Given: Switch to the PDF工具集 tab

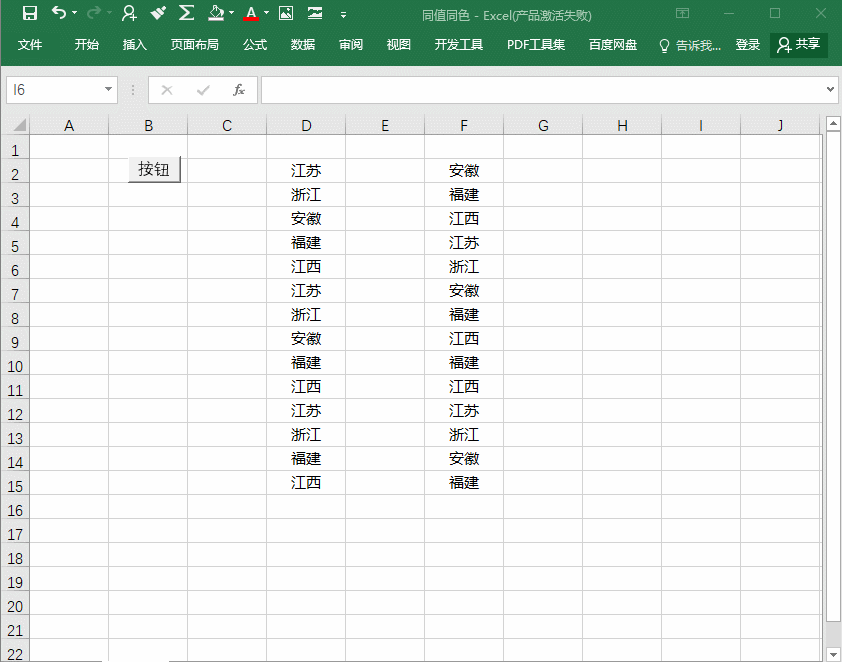Looking at the screenshot, I should point(536,45).
